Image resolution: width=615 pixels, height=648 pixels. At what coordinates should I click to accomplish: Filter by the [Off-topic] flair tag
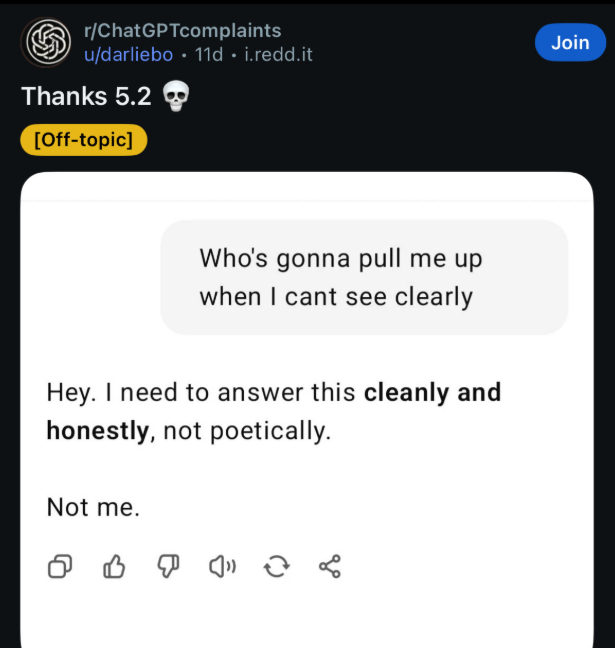(83, 139)
